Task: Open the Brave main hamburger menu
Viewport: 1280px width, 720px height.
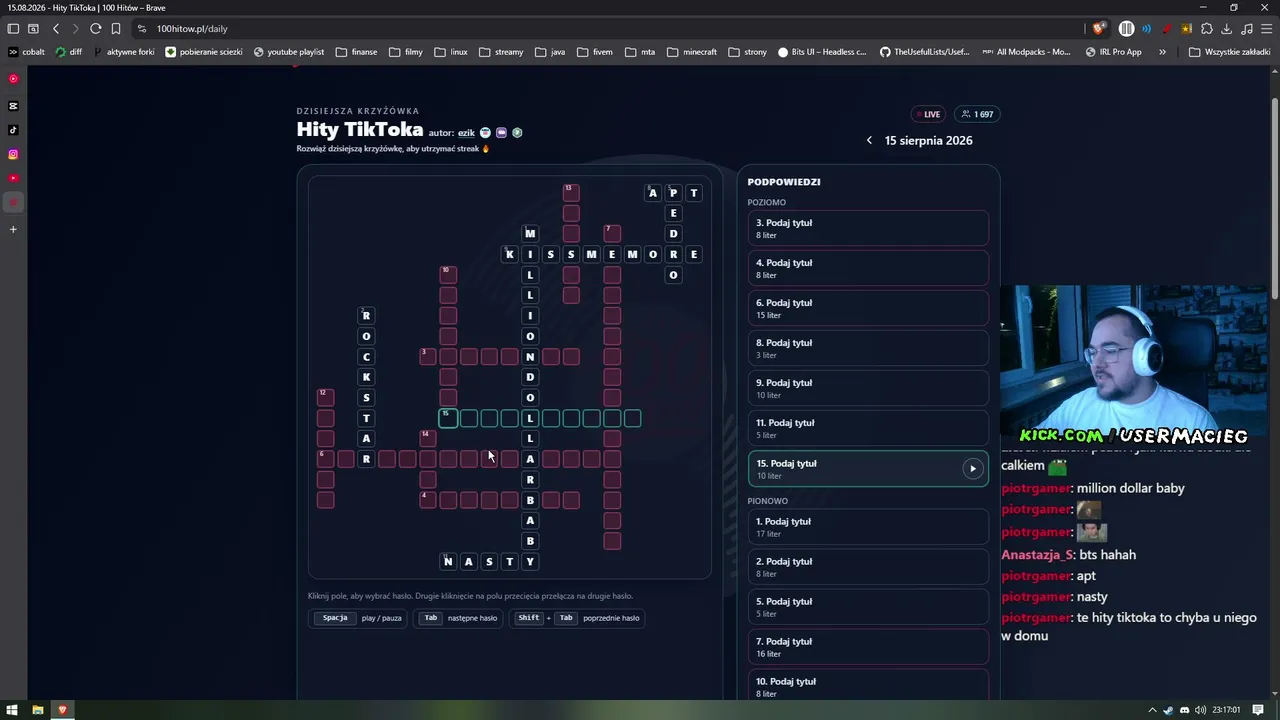Action: pyautogui.click(x=1266, y=29)
